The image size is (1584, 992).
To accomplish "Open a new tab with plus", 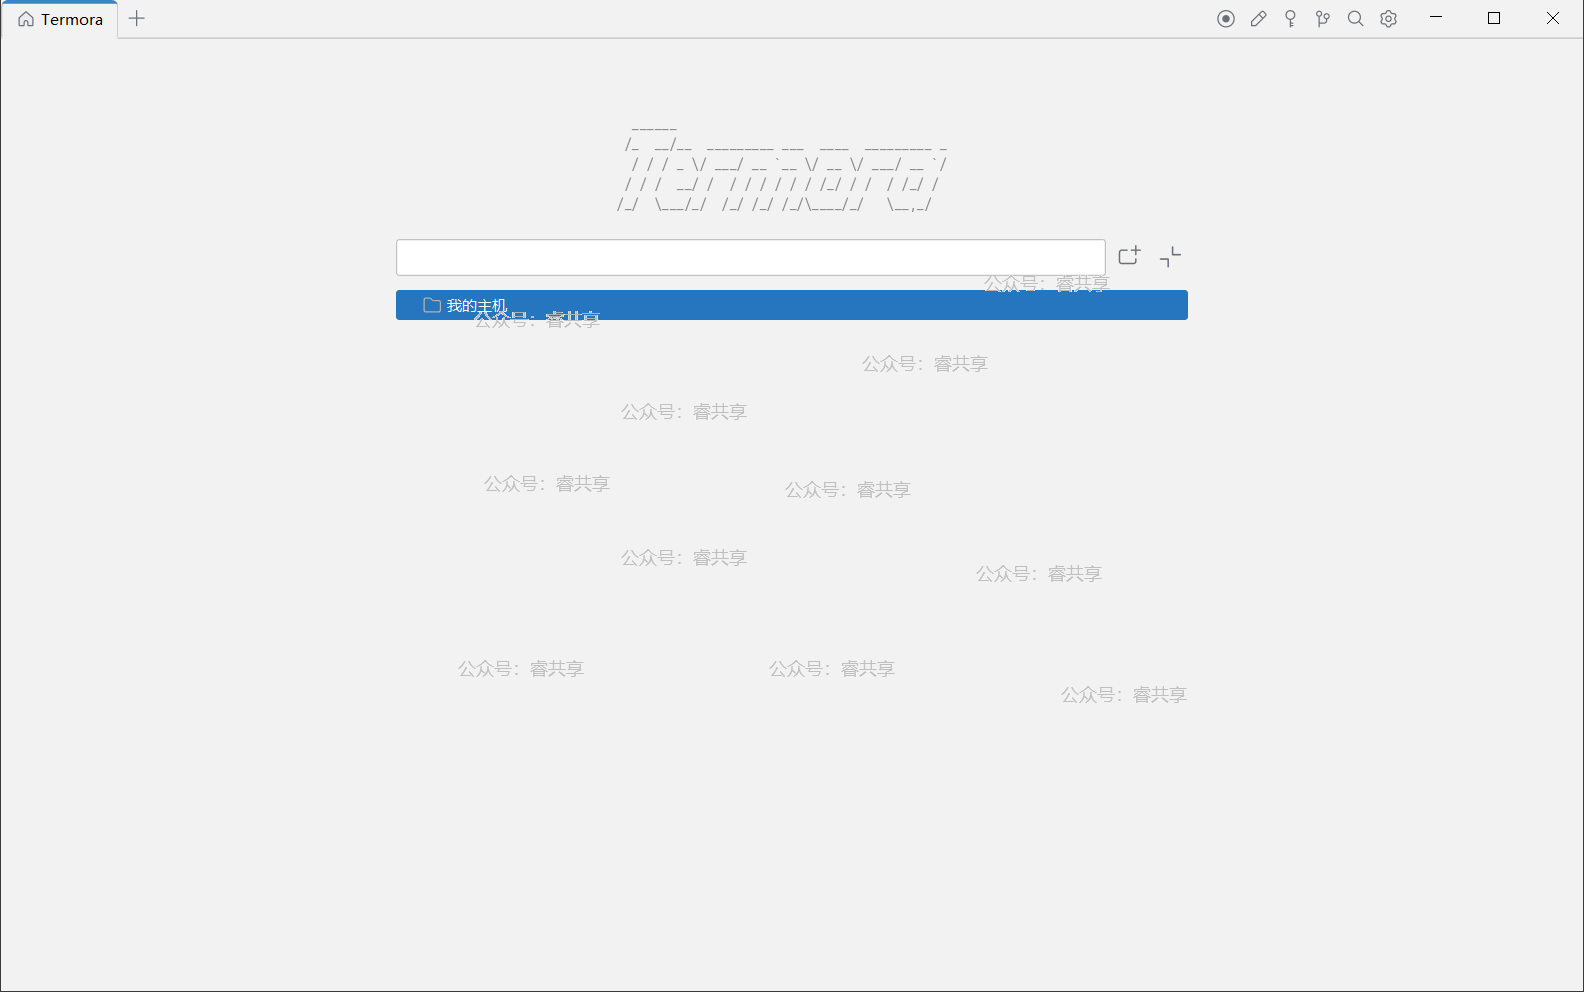I will (137, 19).
